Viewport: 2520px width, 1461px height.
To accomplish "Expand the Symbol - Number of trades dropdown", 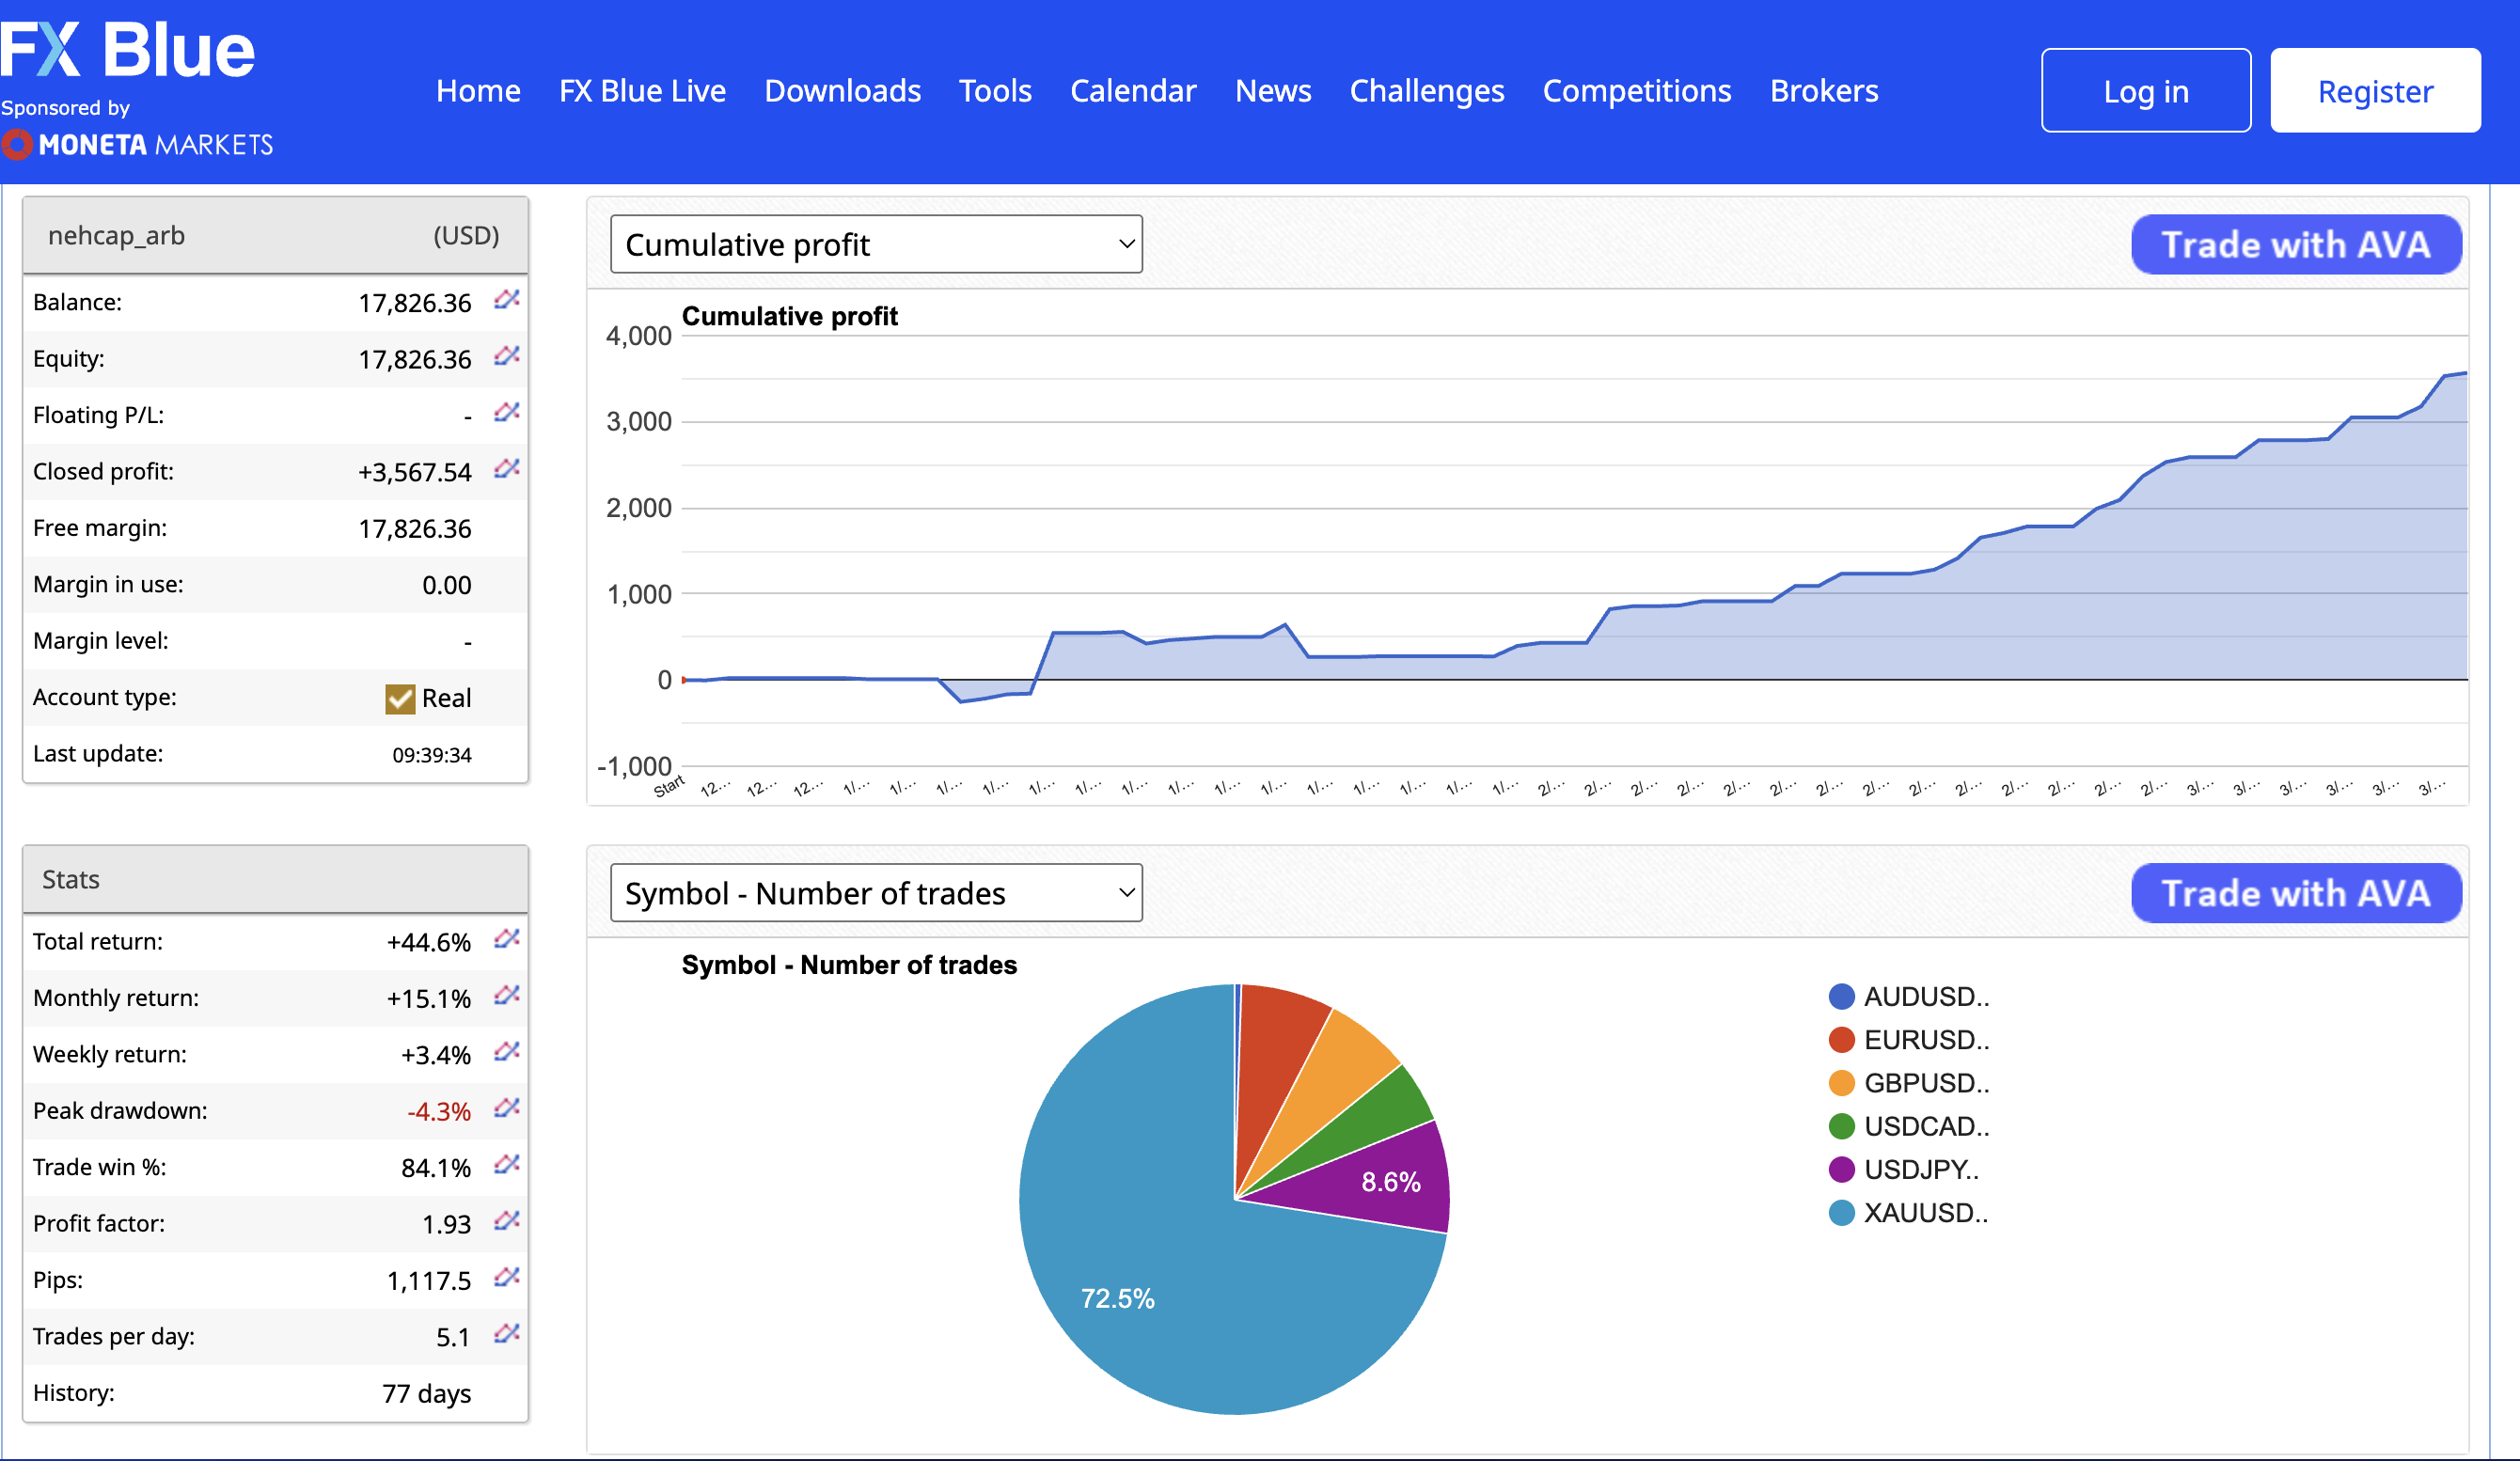I will coord(875,893).
